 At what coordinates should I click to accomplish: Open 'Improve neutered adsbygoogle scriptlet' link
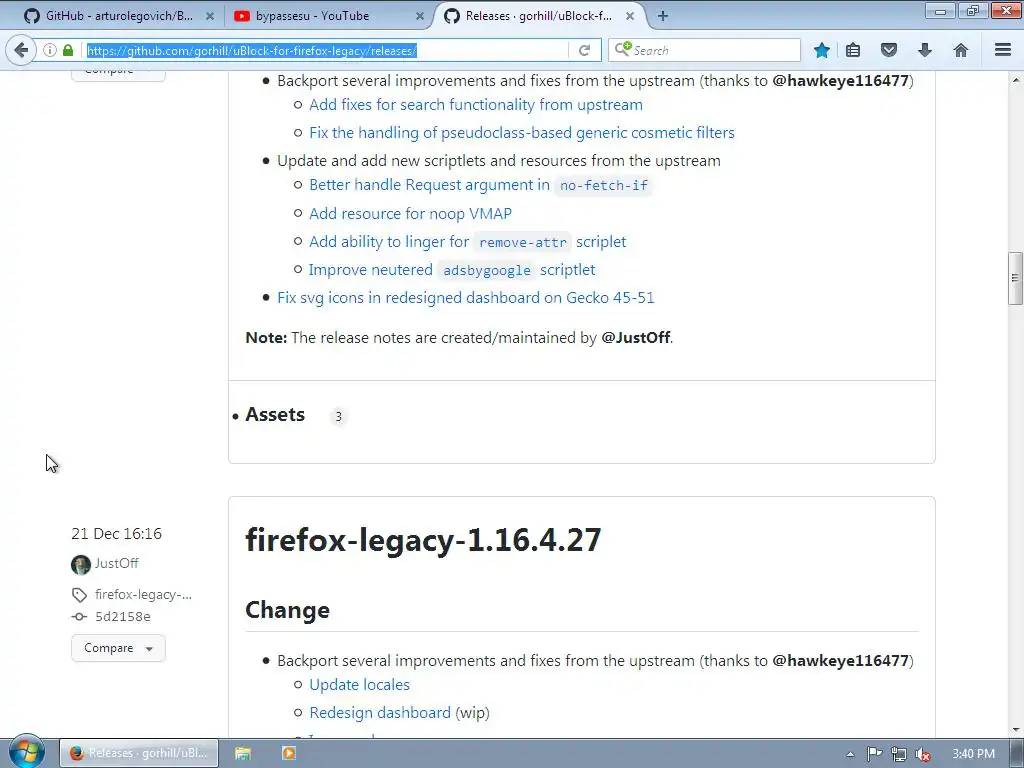452,270
